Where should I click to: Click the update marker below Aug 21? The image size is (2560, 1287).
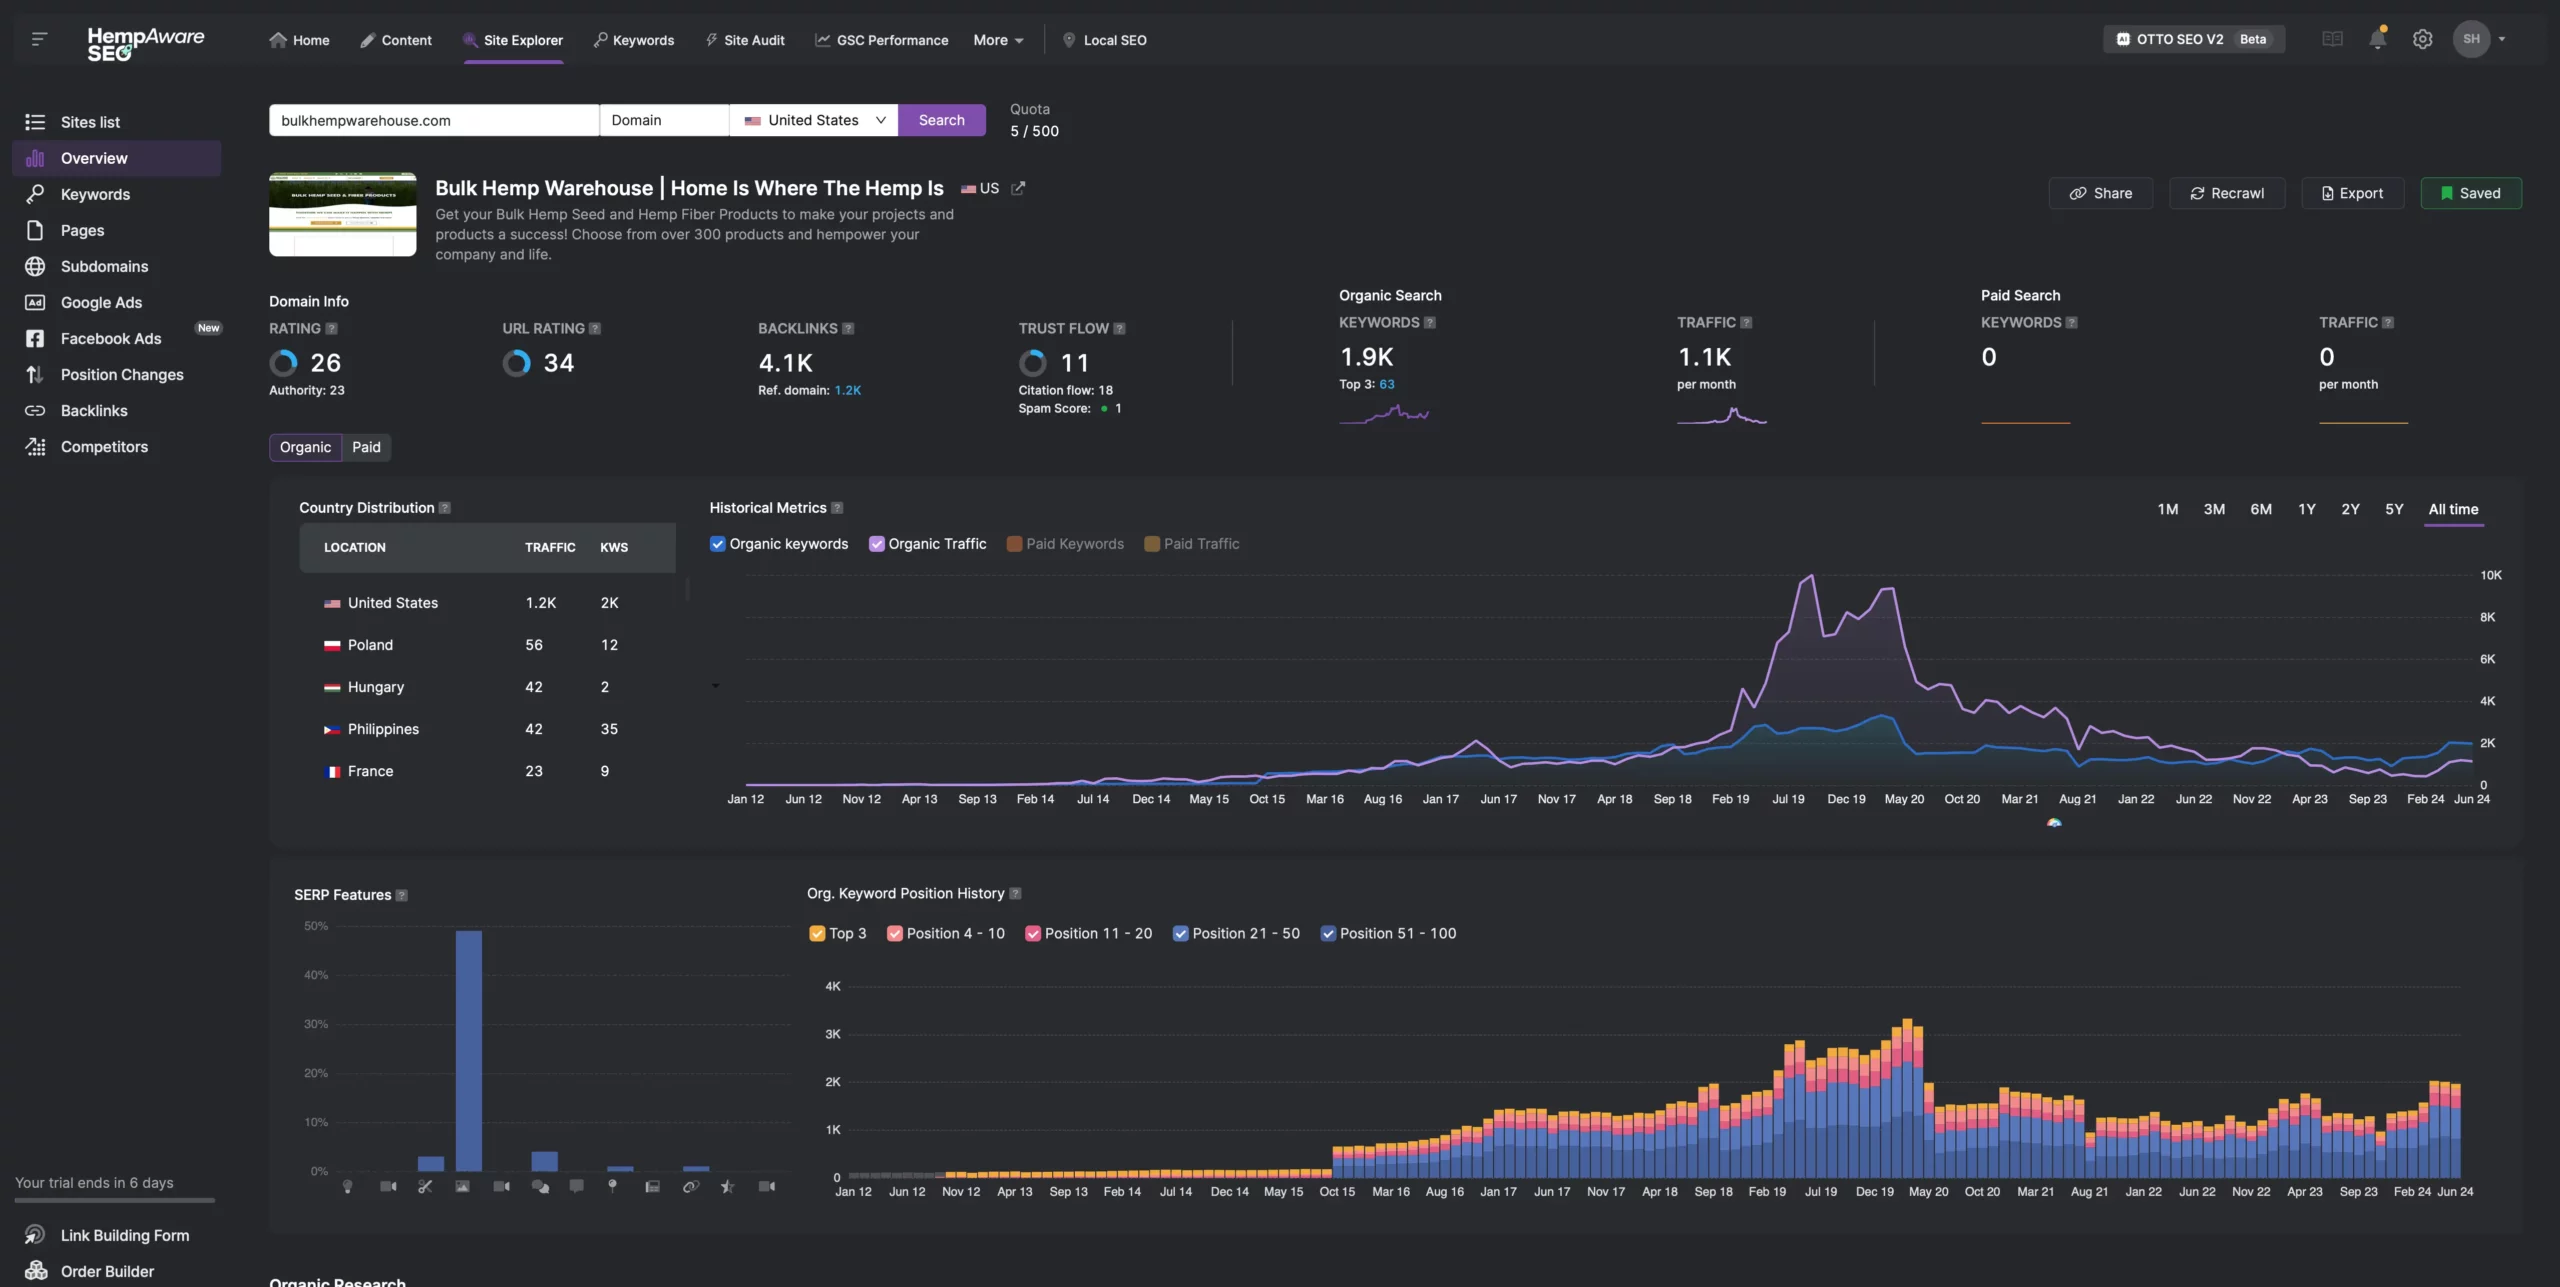coord(2054,822)
